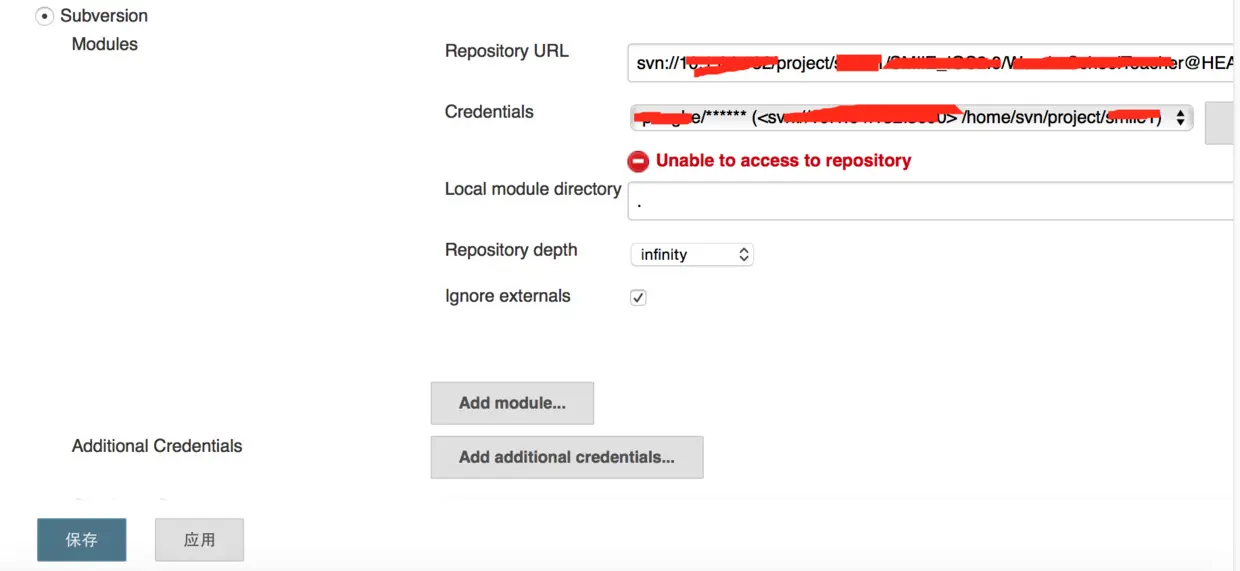Click the Repository URL label
This screenshot has width=1240, height=571.
tap(507, 51)
